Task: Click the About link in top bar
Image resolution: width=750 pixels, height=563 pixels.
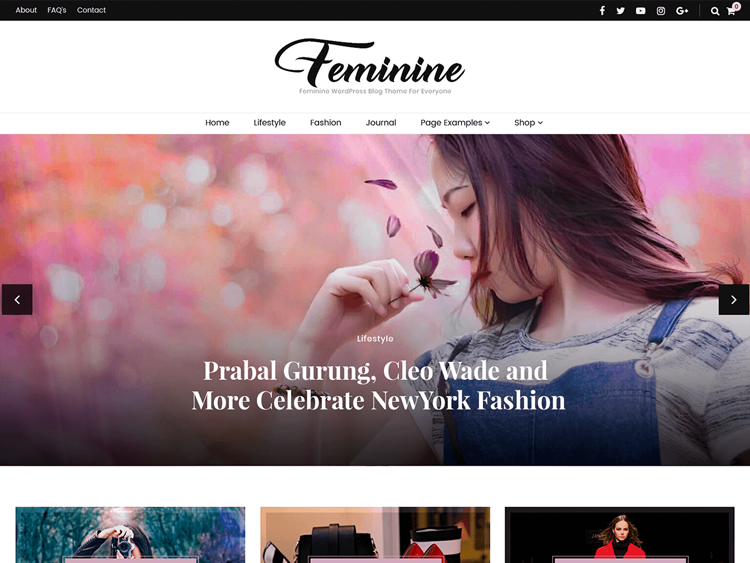Action: (x=26, y=10)
